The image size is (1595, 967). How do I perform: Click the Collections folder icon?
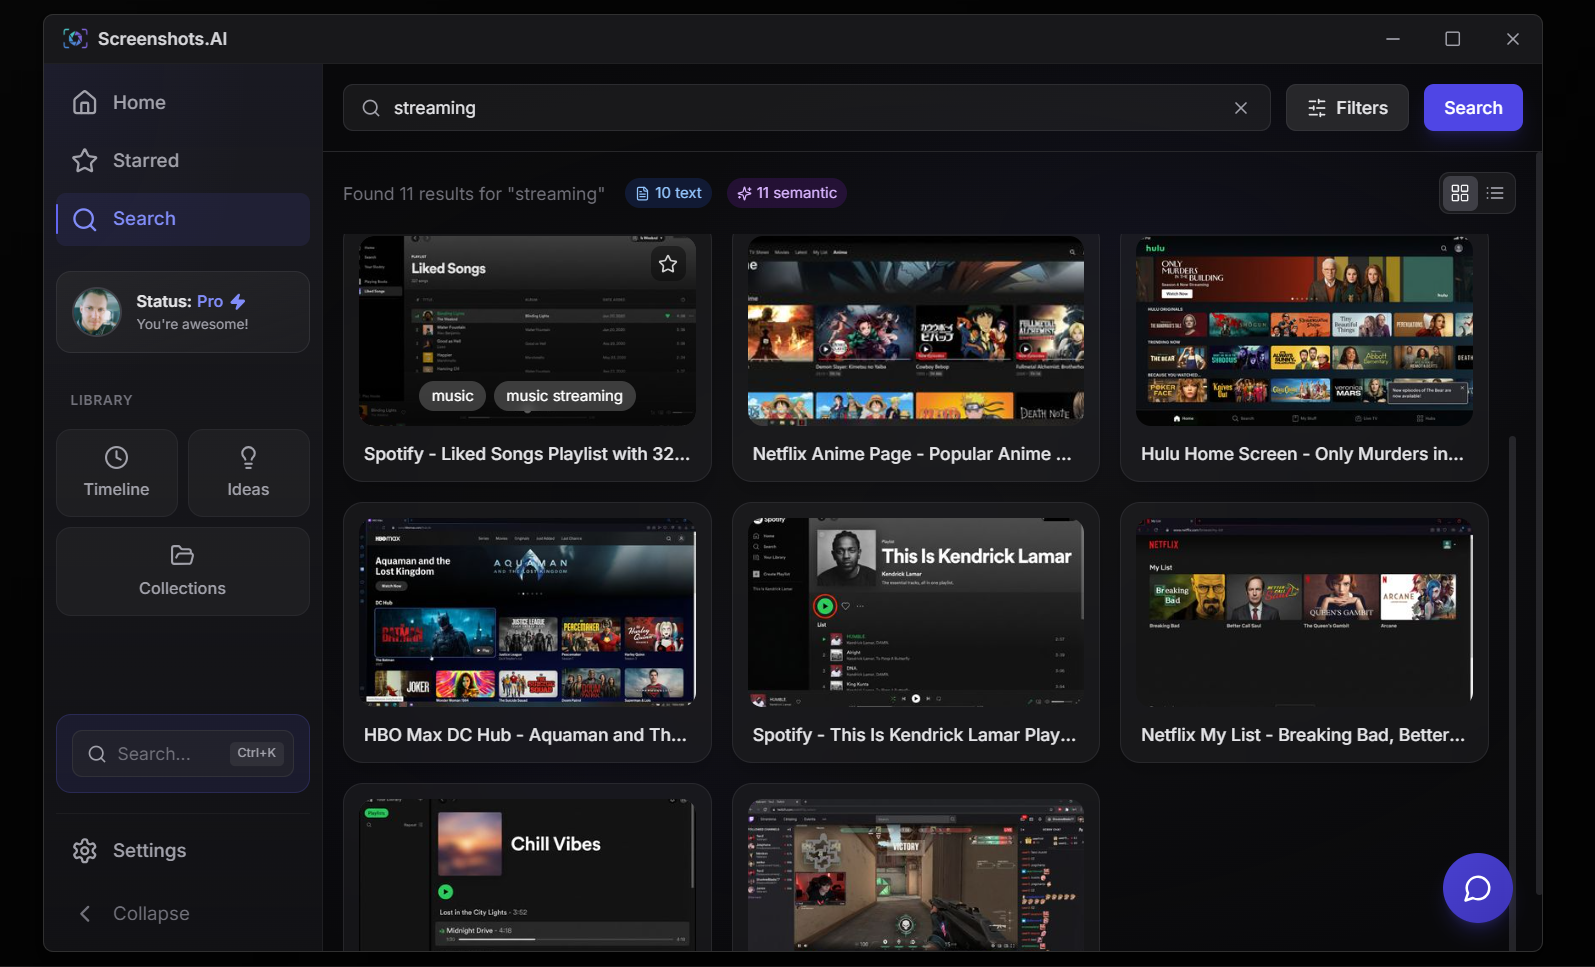(x=182, y=556)
